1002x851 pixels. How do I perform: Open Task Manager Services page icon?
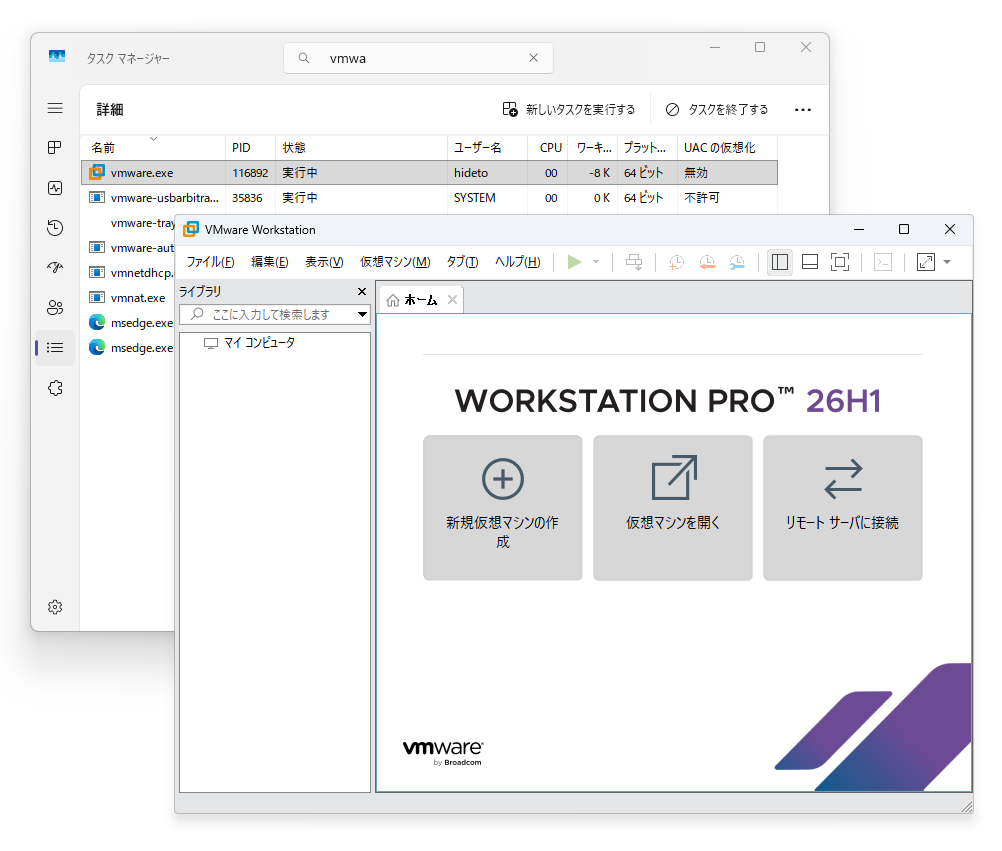pyautogui.click(x=55, y=388)
